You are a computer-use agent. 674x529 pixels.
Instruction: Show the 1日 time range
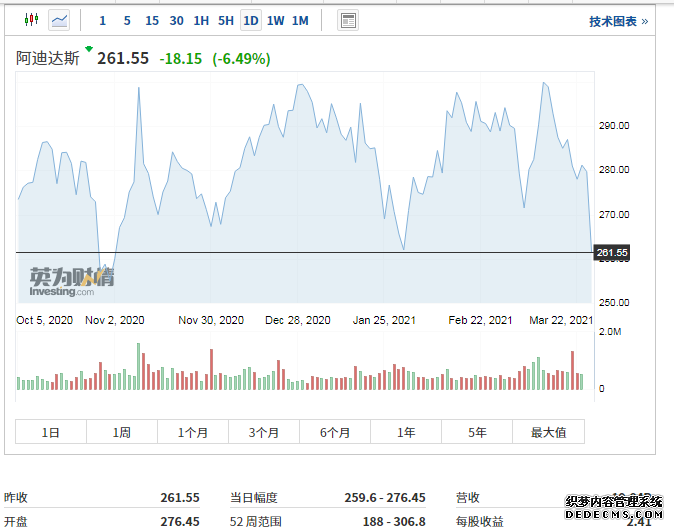click(51, 432)
